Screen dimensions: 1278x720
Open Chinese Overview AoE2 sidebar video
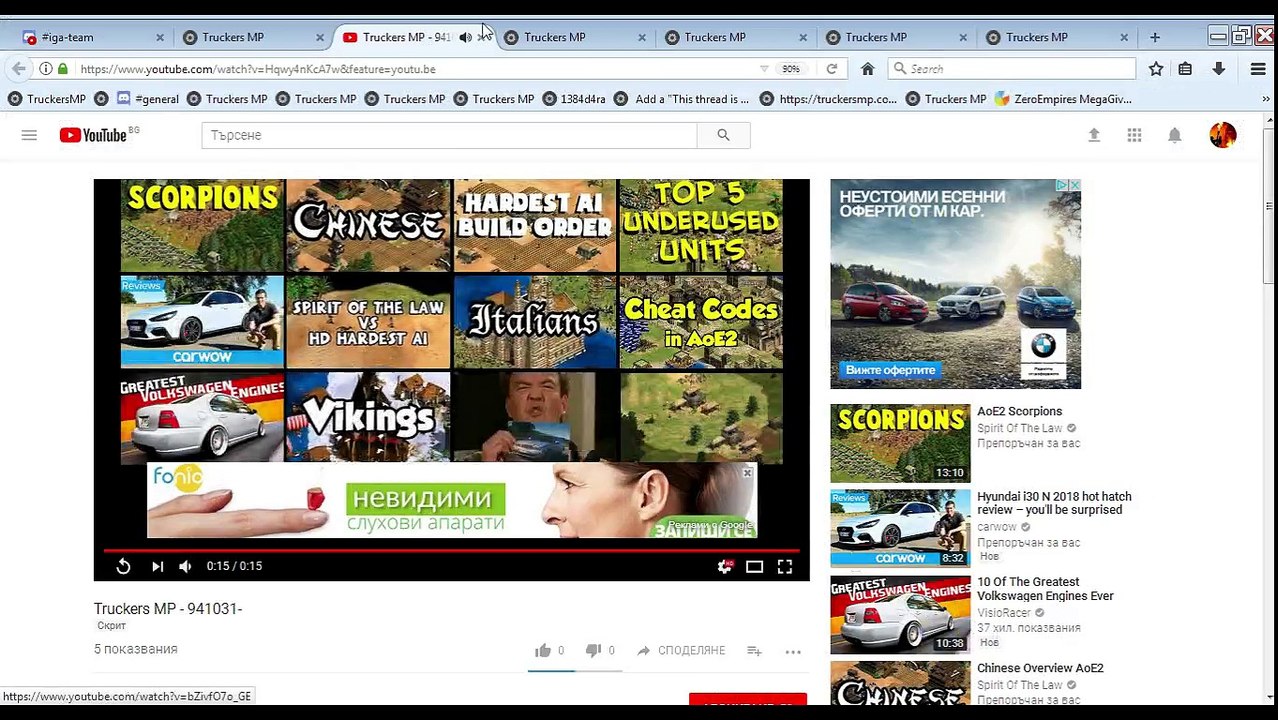click(1040, 668)
